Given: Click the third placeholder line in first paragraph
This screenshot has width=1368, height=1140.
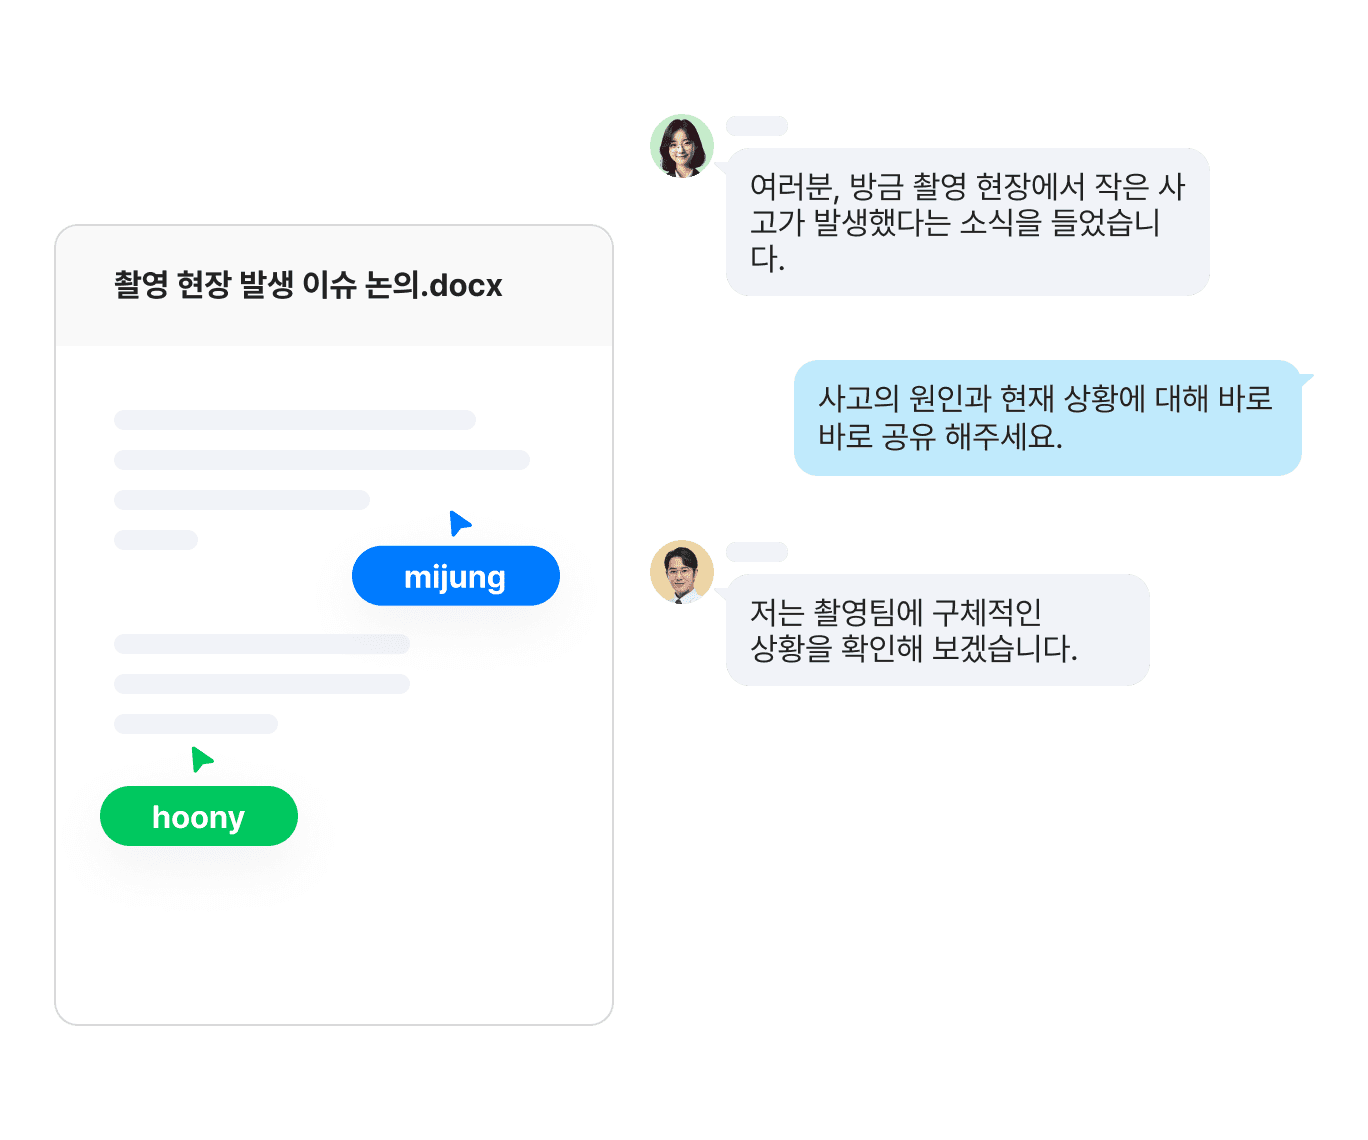Looking at the screenshot, I should [242, 500].
